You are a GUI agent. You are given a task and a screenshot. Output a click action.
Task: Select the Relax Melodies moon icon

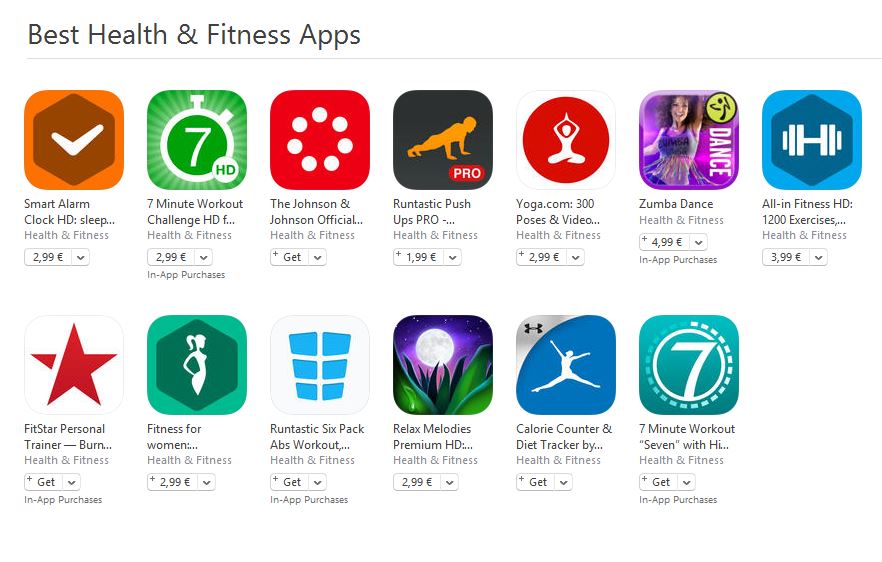click(443, 365)
